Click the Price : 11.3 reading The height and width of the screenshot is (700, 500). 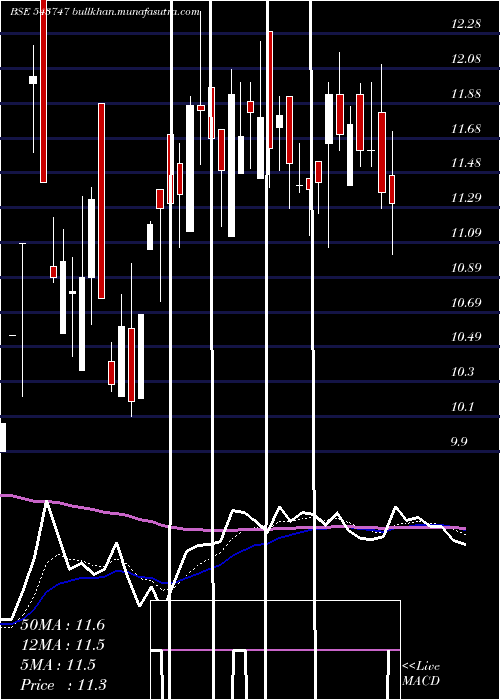pyautogui.click(x=63, y=685)
